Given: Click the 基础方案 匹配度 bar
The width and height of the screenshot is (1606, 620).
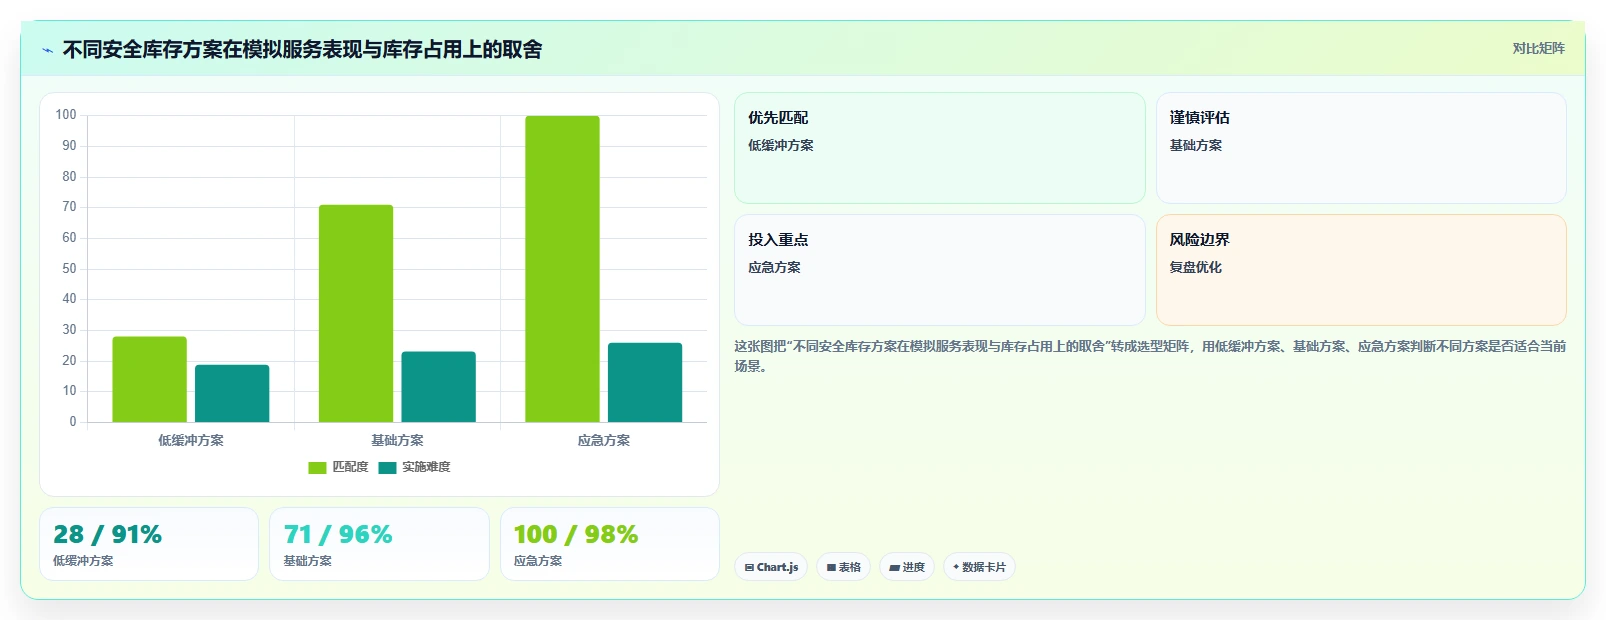Looking at the screenshot, I should [356, 313].
